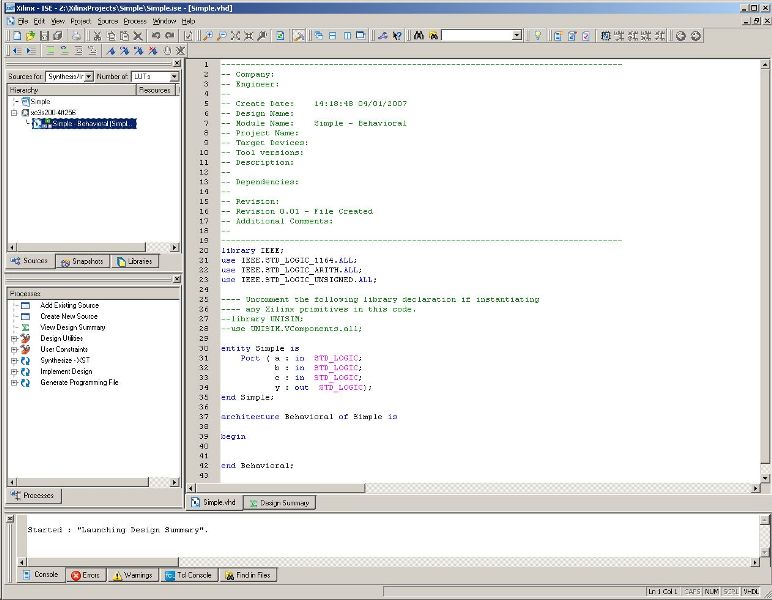Screen dimensions: 772x600
Task: Switch to the Snapshots tab
Action: 82,261
